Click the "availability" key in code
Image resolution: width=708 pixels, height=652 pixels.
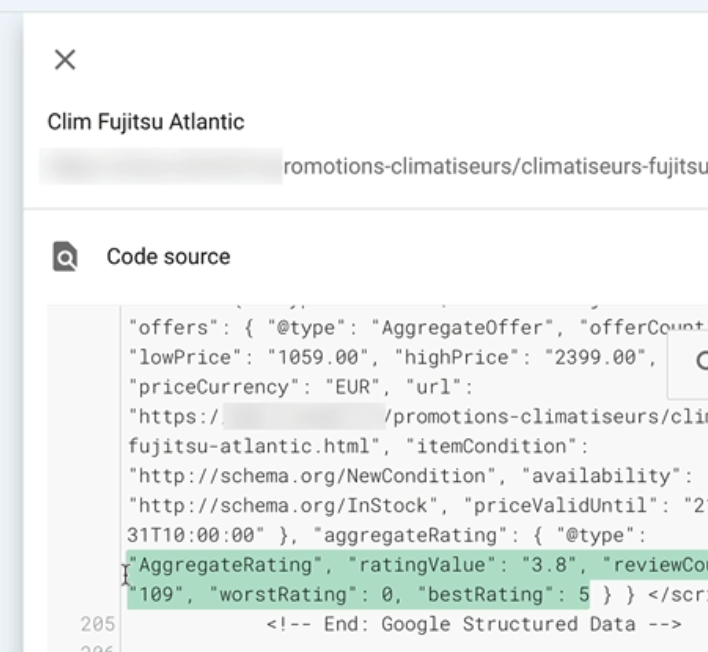[601, 476]
